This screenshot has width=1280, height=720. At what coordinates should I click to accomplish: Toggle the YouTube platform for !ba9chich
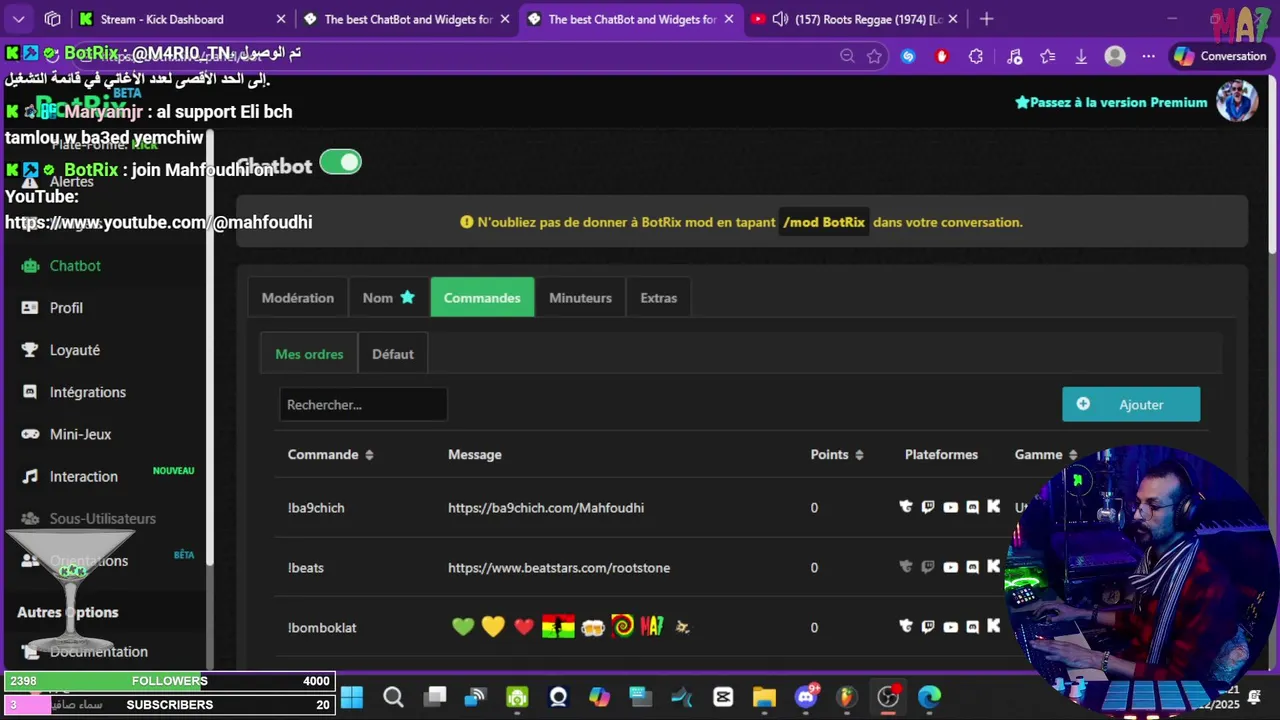click(x=950, y=507)
